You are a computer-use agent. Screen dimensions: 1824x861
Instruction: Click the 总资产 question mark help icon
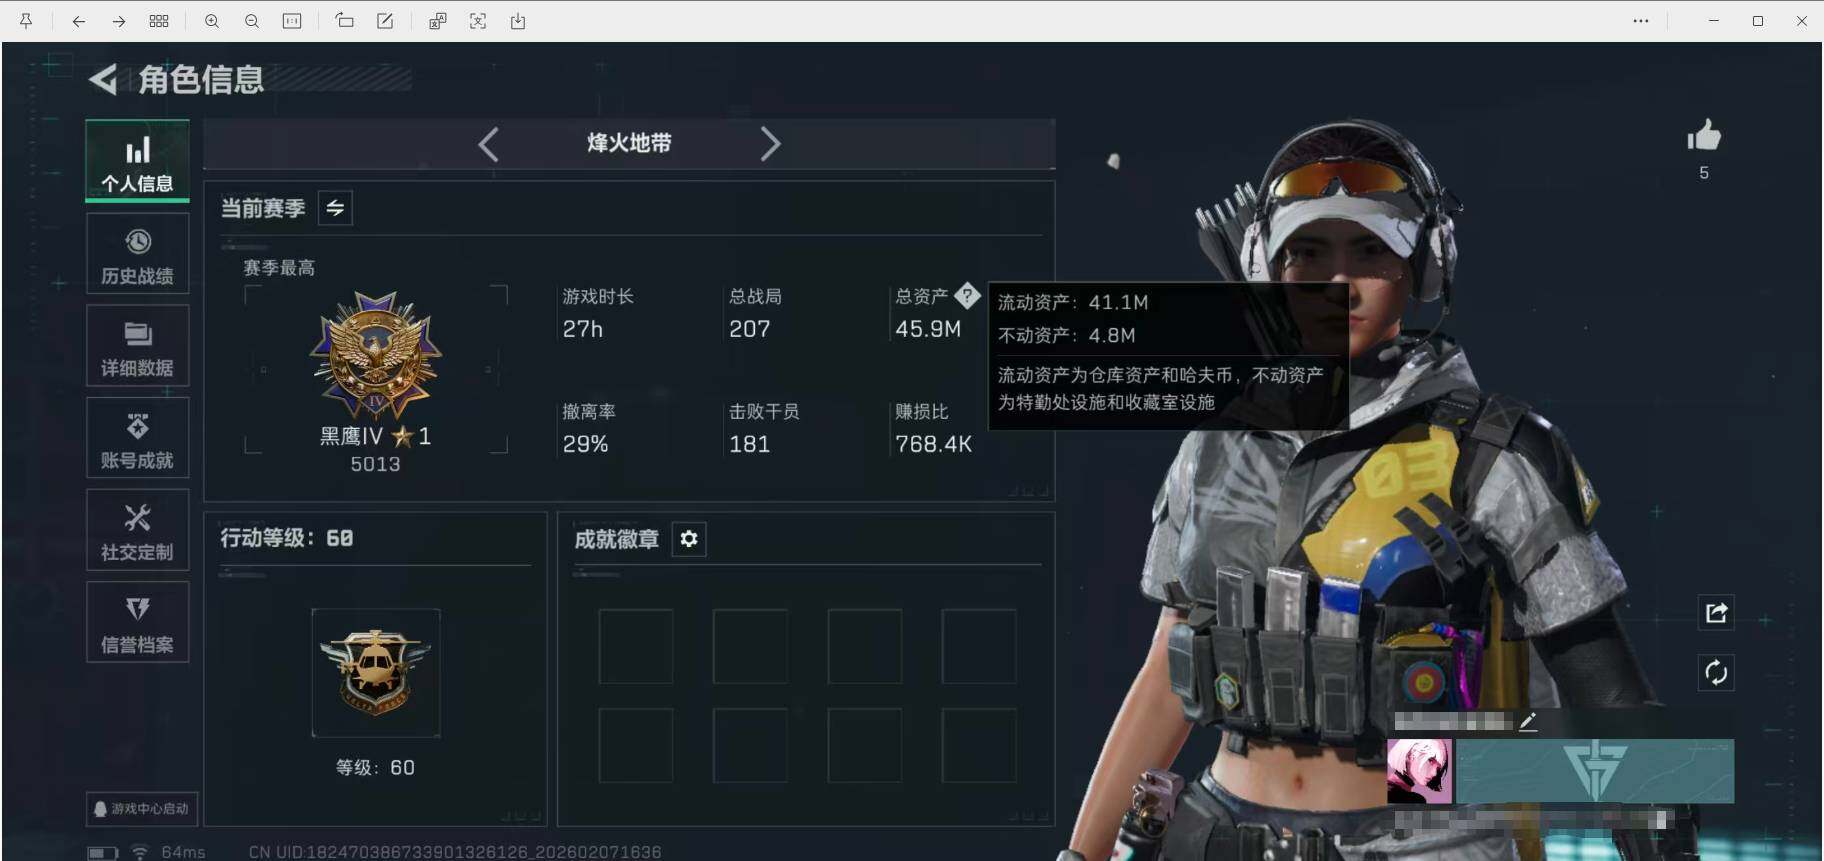click(967, 295)
